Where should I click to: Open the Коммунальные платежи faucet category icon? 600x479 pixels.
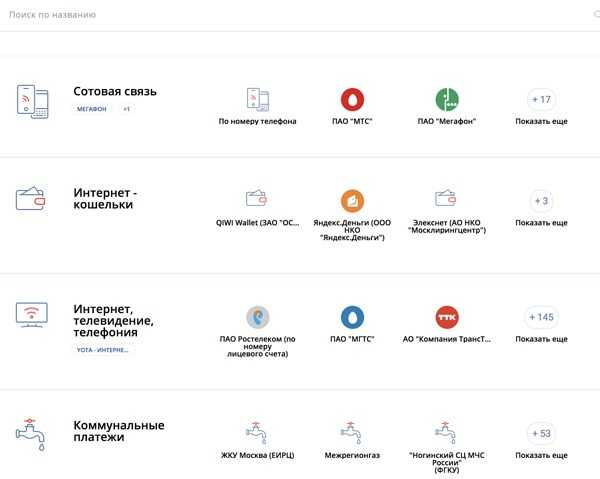[x=30, y=434]
